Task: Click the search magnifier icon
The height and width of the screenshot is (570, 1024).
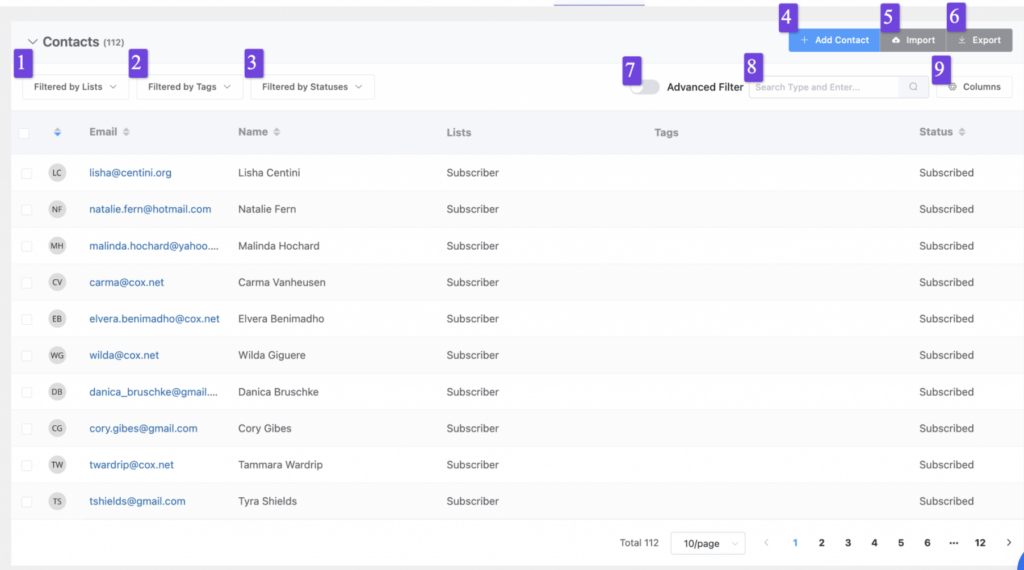Action: point(913,87)
